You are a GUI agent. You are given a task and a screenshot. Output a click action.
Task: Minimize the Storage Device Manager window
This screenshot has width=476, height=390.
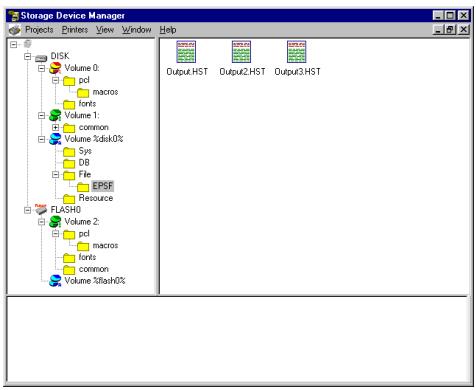tap(438, 16)
